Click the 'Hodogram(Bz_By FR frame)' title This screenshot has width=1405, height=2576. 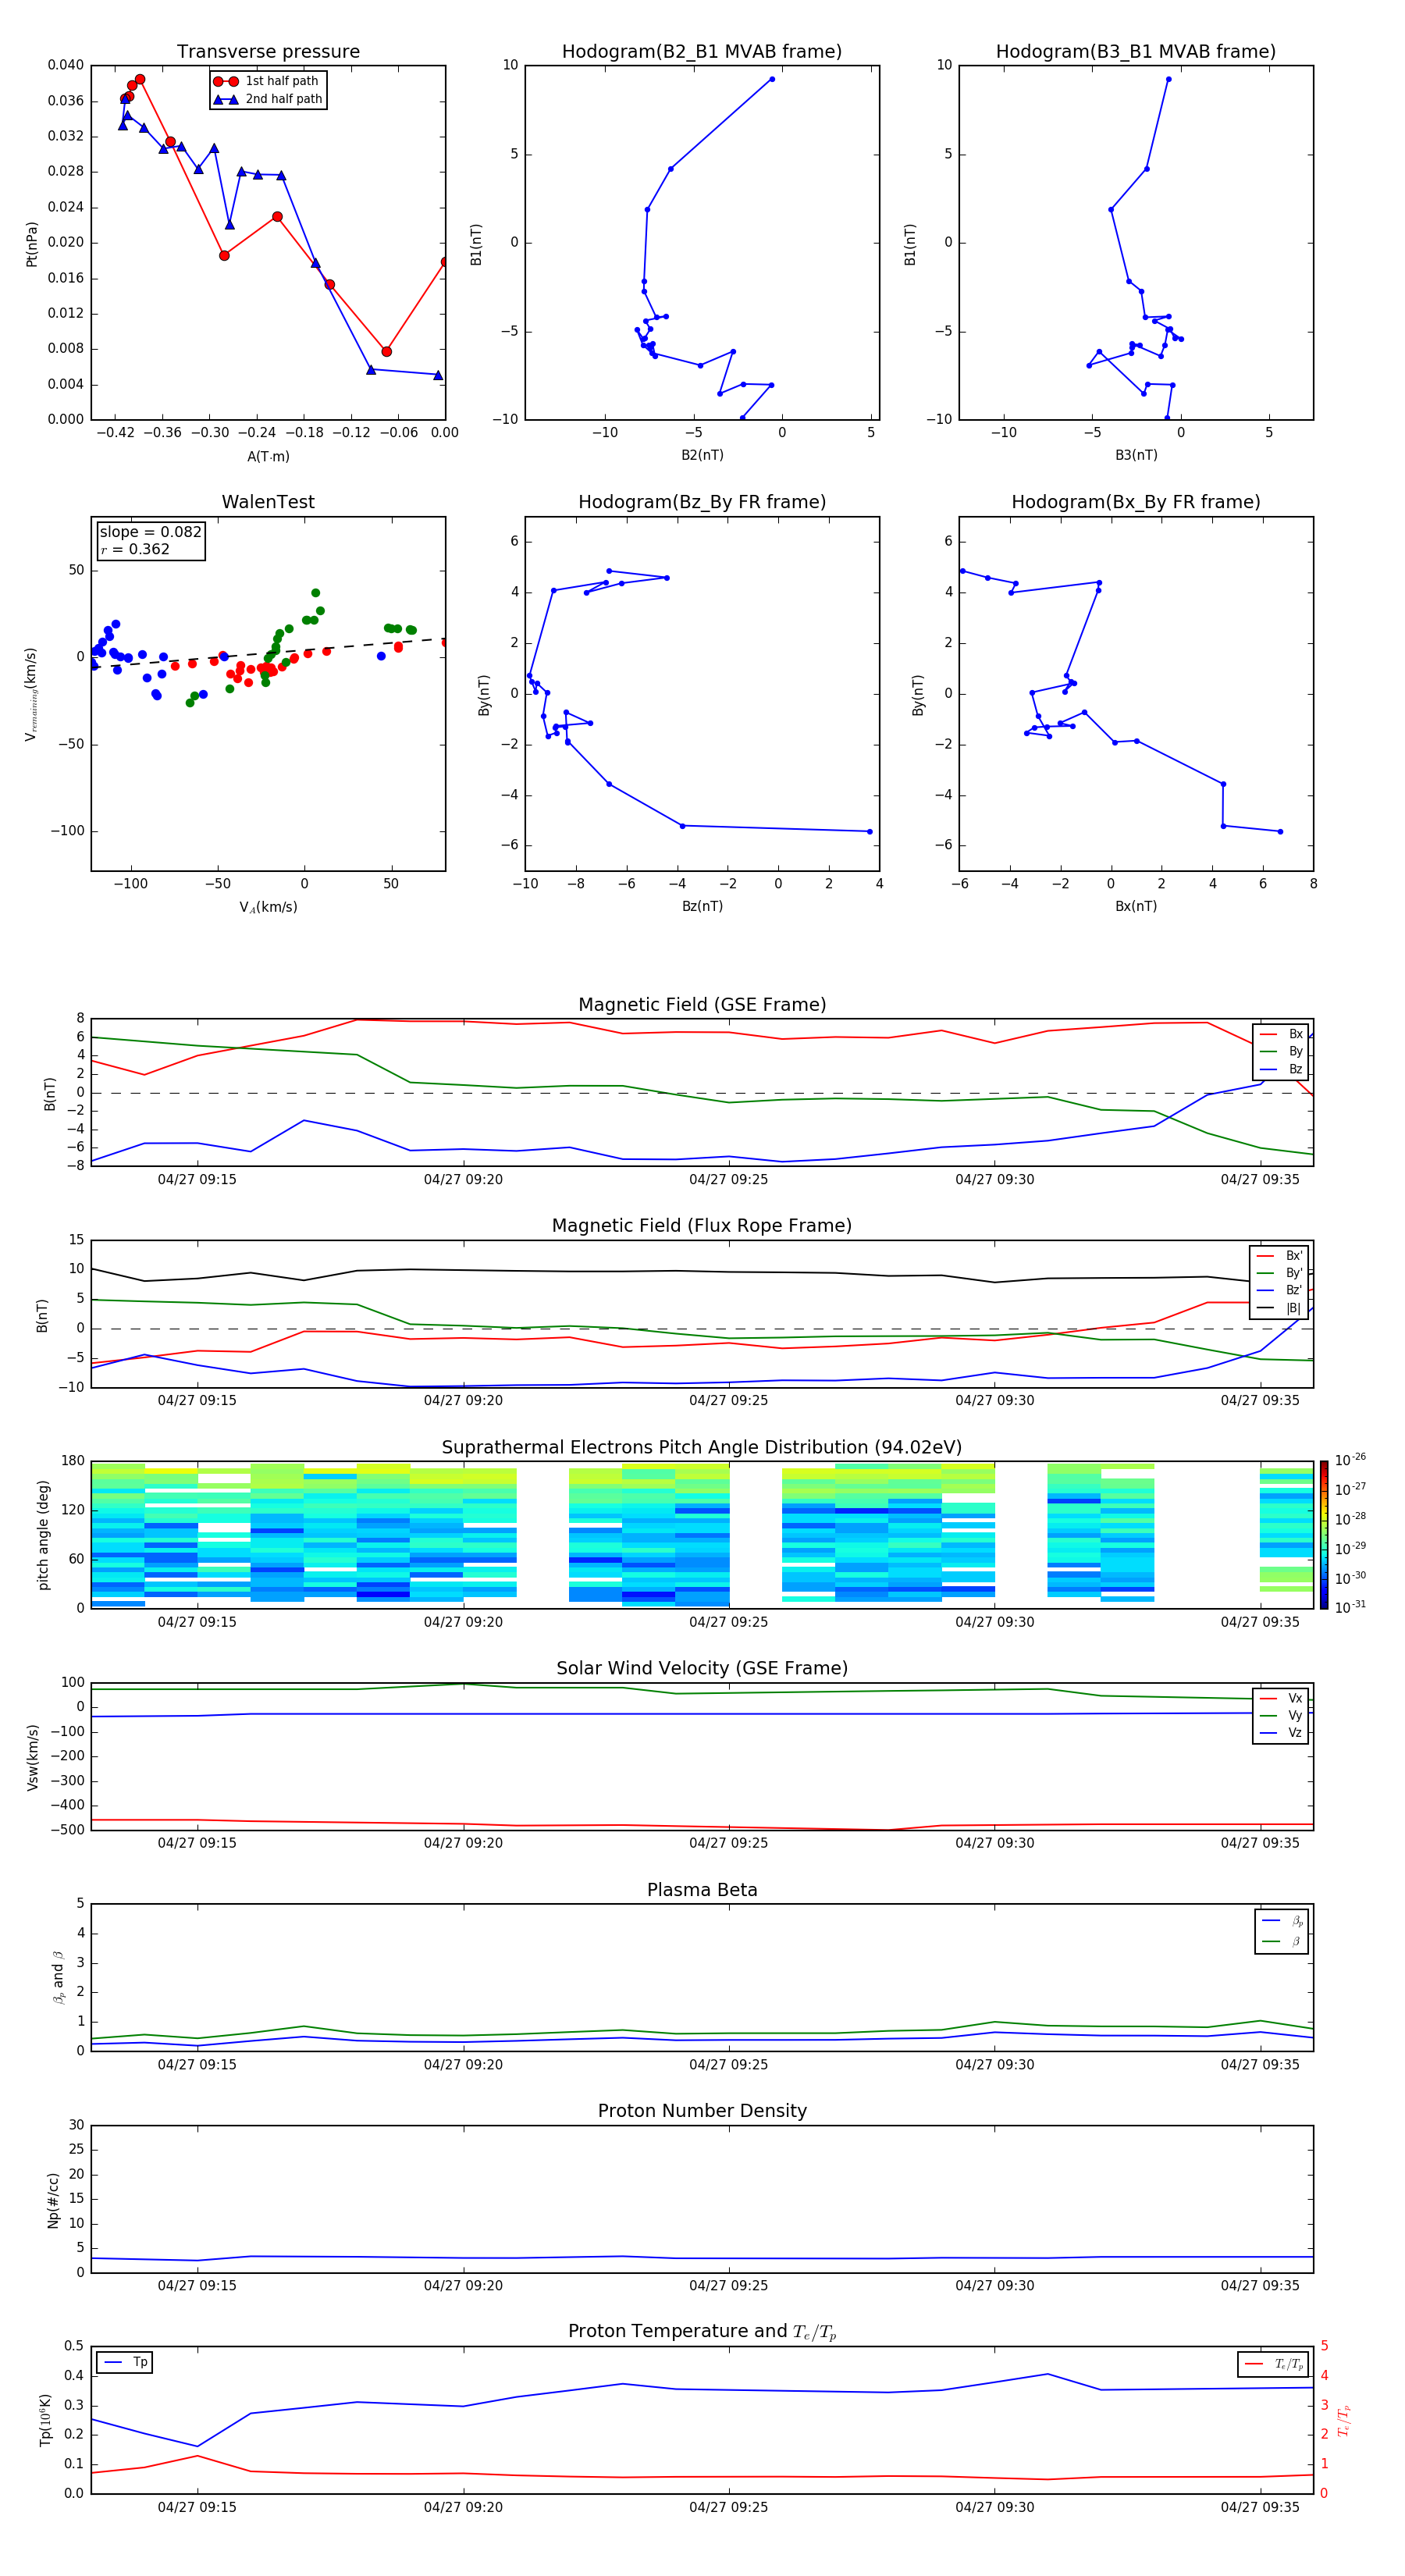tap(702, 502)
